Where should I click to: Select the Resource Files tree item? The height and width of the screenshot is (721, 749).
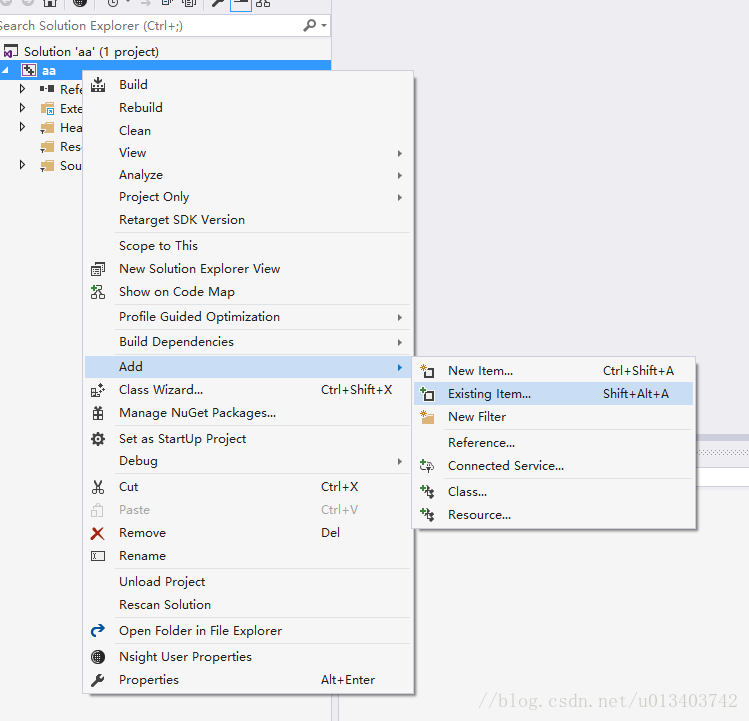click(x=61, y=147)
